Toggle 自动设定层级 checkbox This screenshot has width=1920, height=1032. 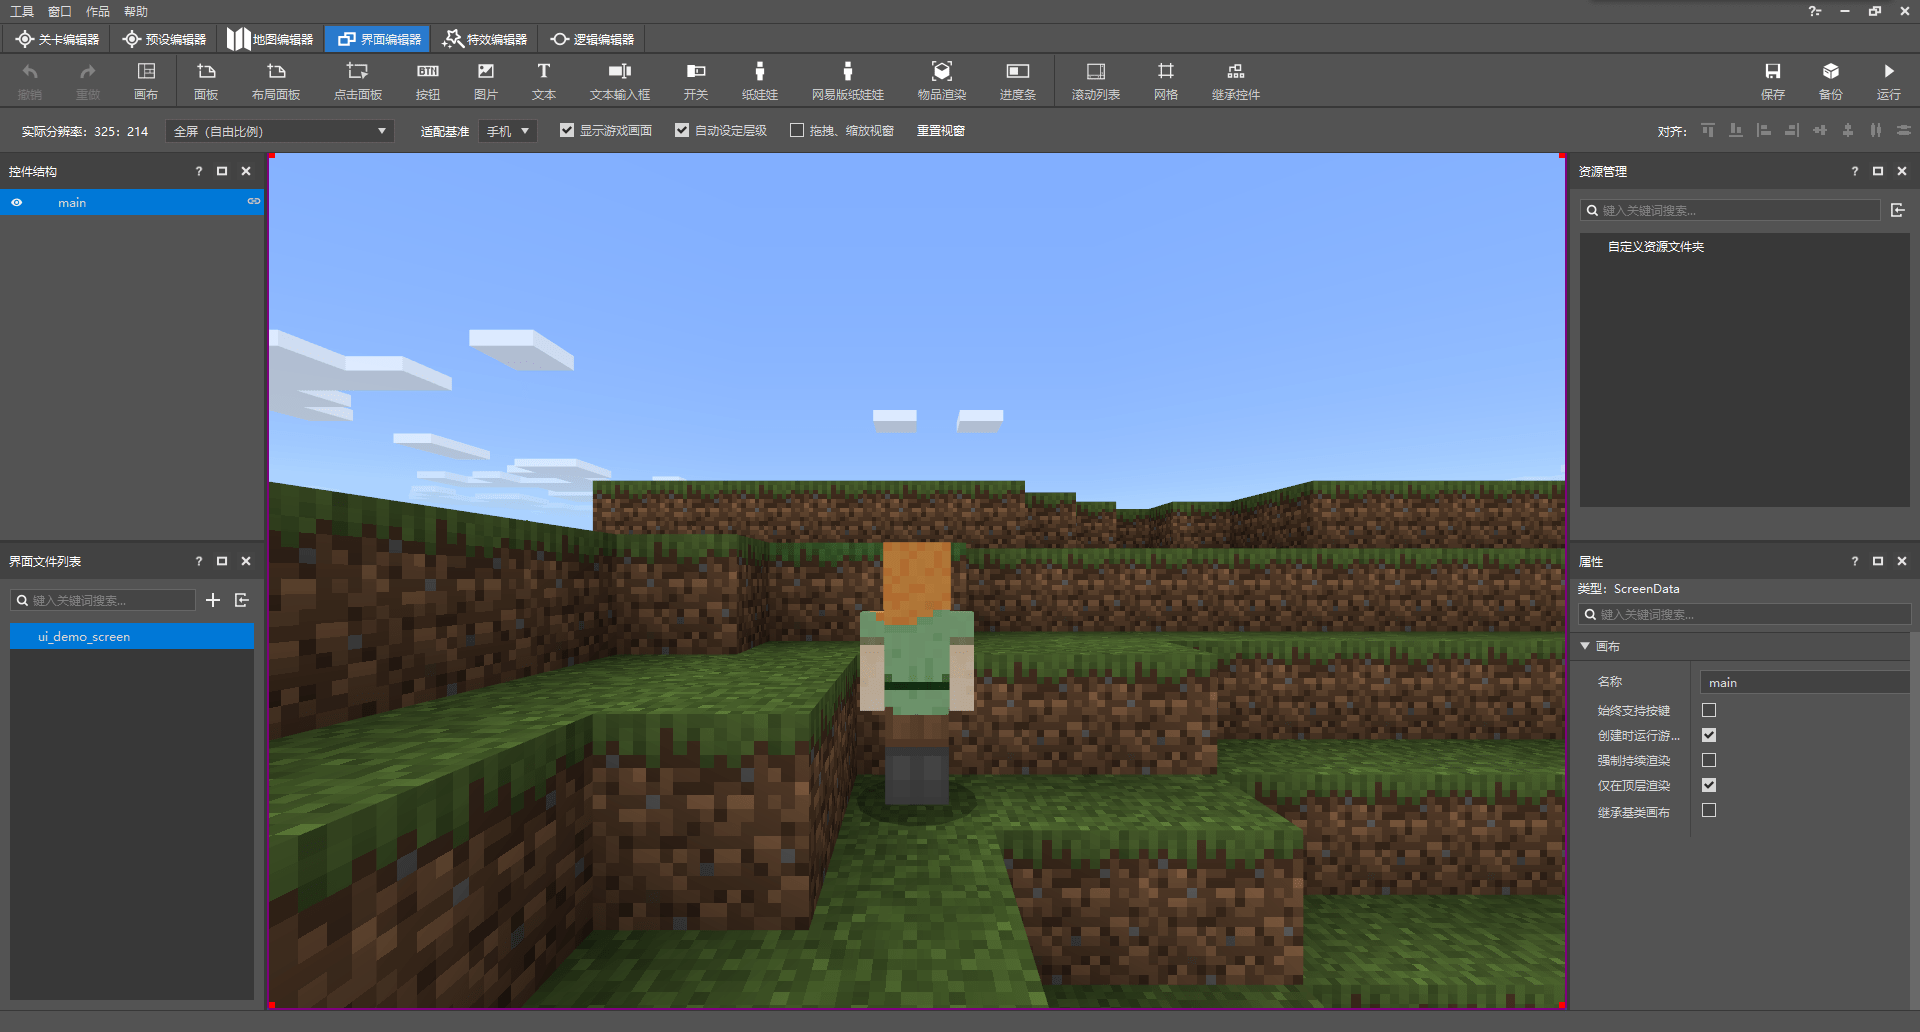tap(682, 130)
